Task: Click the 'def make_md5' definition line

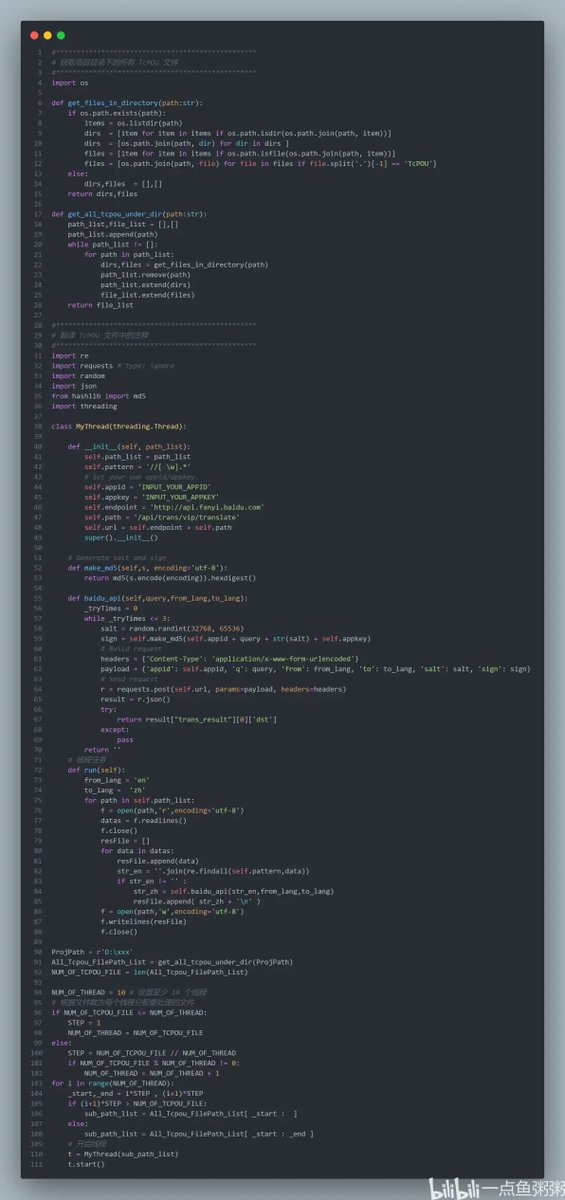Action: click(148, 568)
